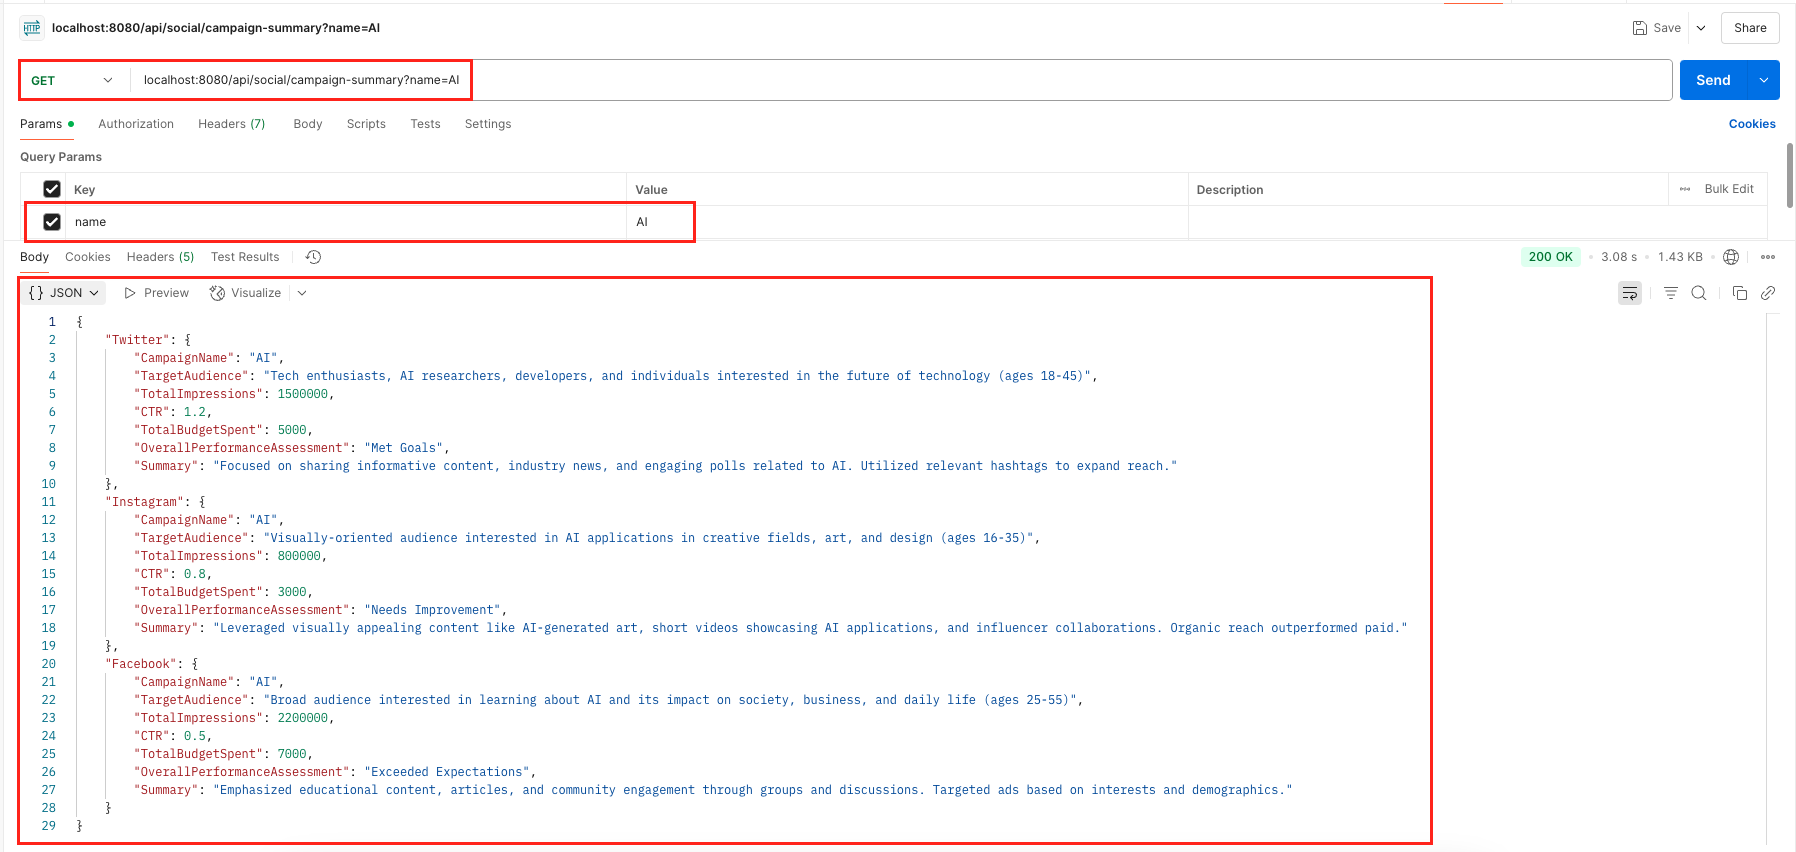This screenshot has height=852, width=1796.
Task: Expand the dropdown arrow next to Visualize
Action: click(x=302, y=293)
